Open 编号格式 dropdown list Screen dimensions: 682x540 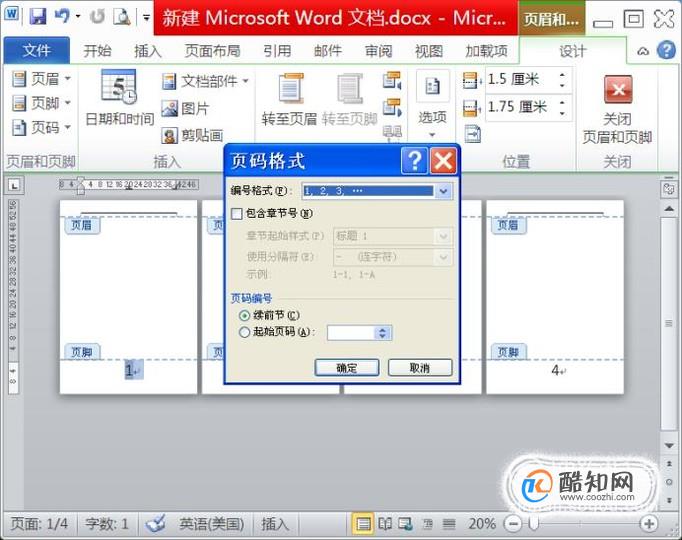[x=443, y=191]
